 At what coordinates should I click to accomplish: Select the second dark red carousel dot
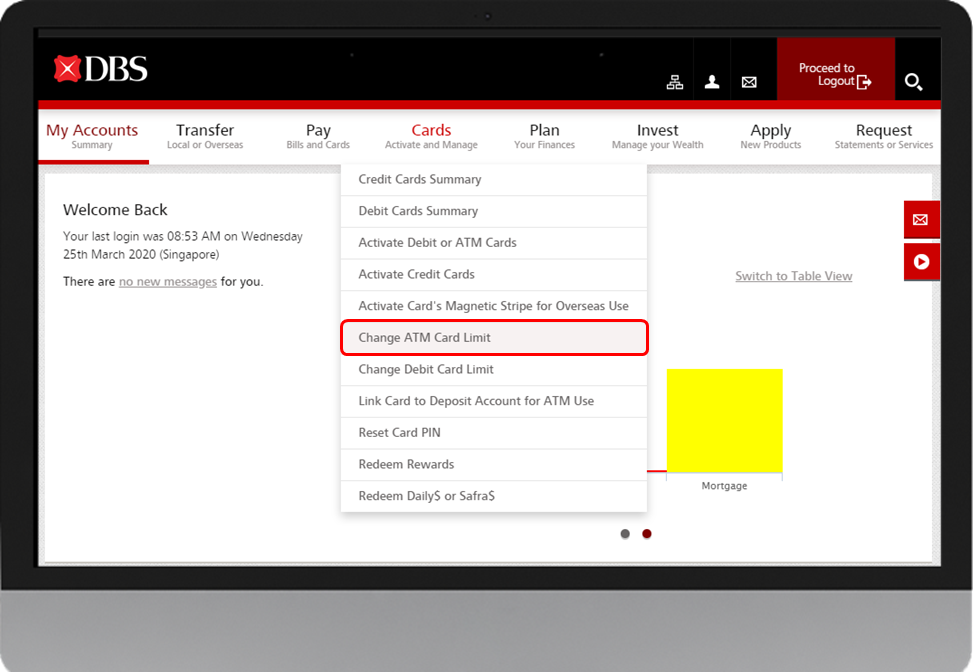[647, 534]
